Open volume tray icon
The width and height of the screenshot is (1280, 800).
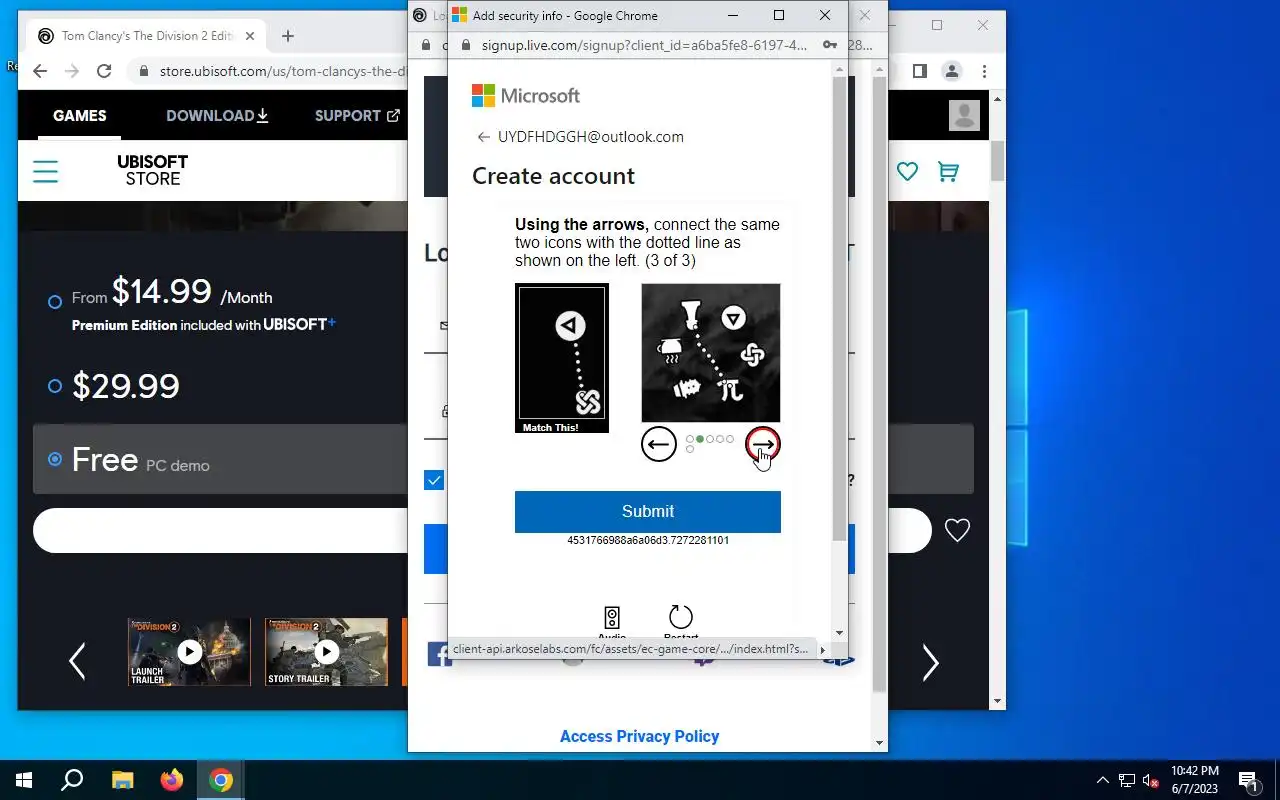tap(1151, 780)
